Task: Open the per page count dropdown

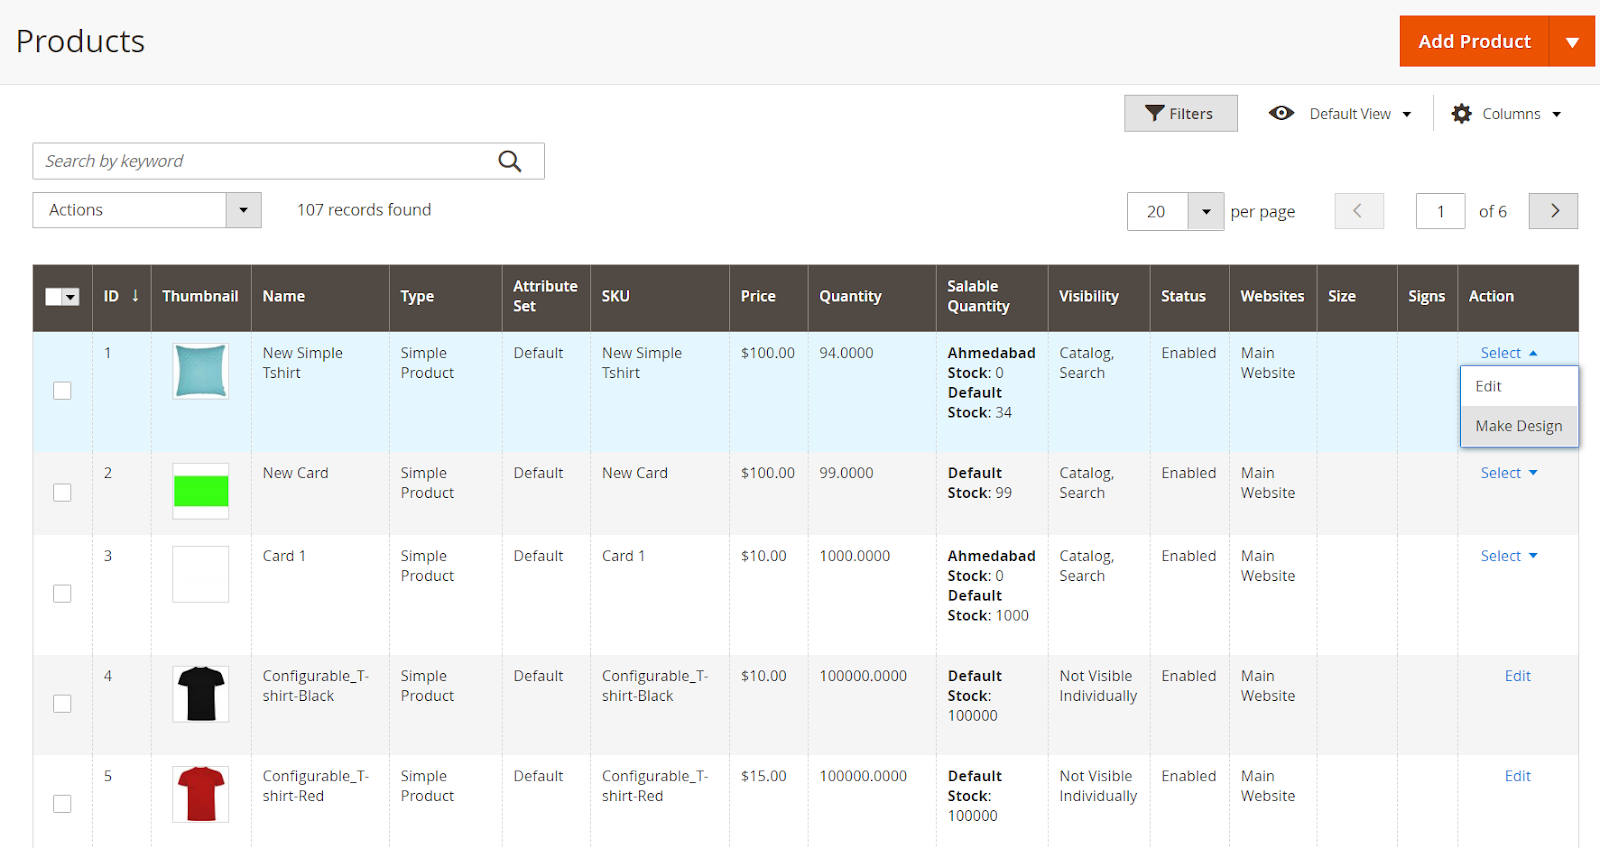Action: [1205, 212]
